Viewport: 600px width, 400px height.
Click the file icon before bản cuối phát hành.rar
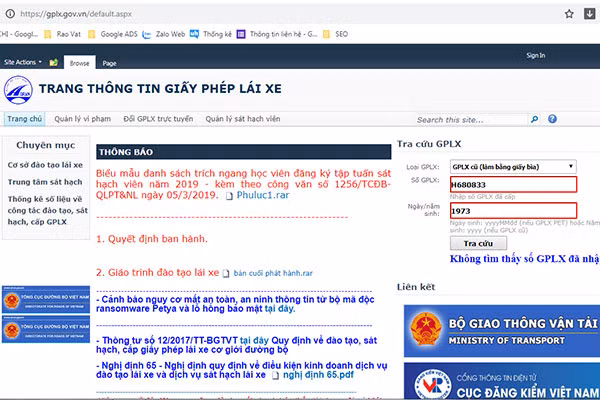coord(226,273)
